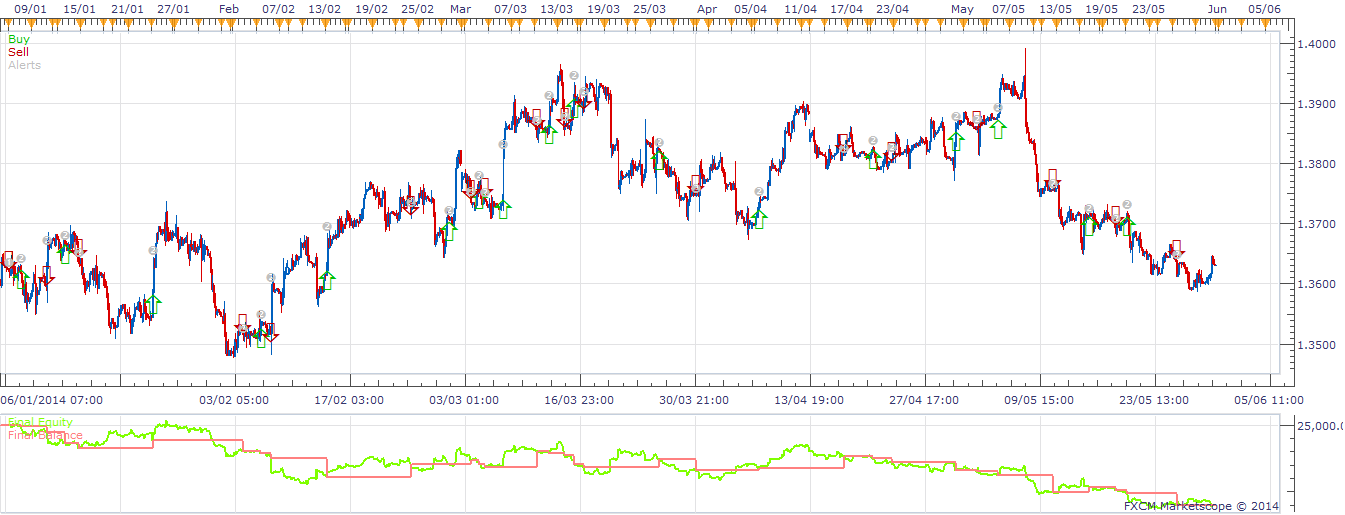This screenshot has width=1345, height=515.
Task: Click the 17/02 03:00 time label
Action: pyautogui.click(x=350, y=400)
